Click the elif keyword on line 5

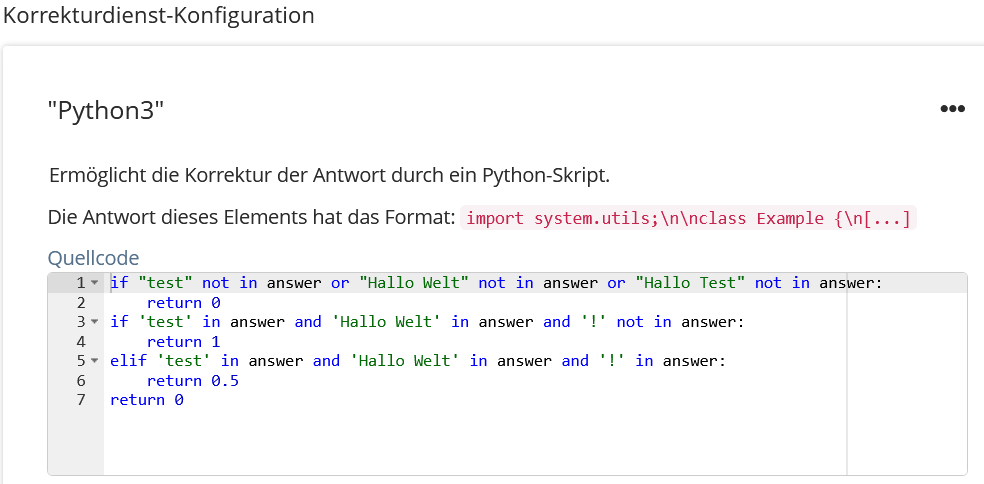tap(129, 361)
